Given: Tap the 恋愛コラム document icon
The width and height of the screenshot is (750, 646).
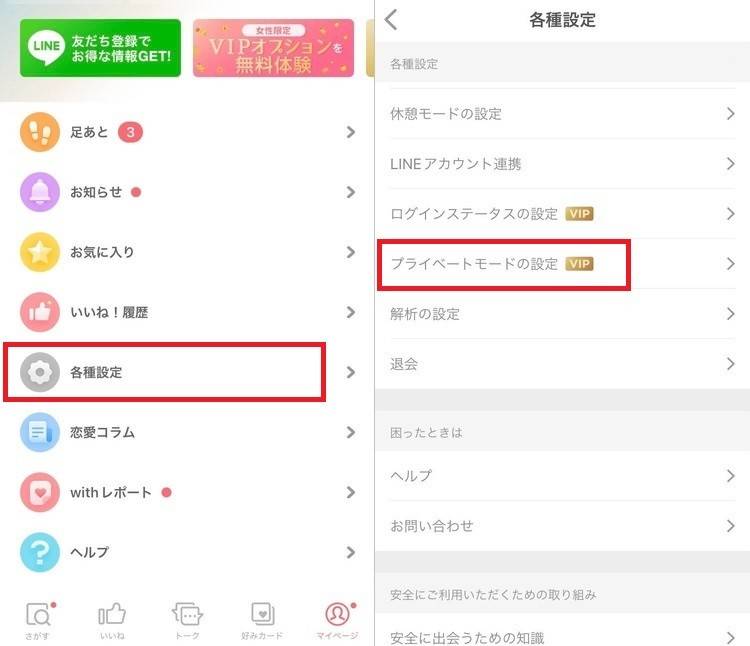Looking at the screenshot, I should click(x=40, y=432).
